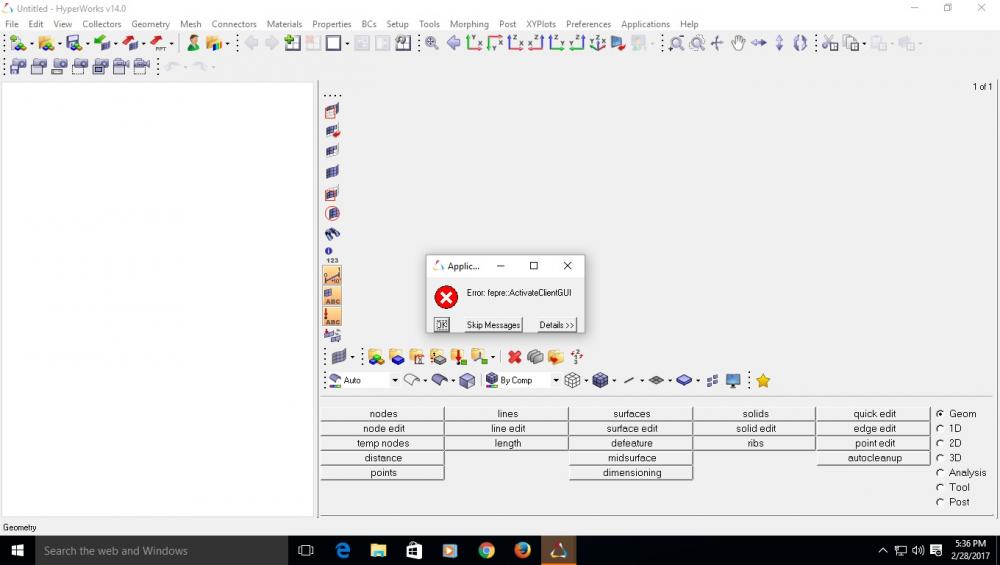Click the Save Model disk icon
Image resolution: width=1000 pixels, height=565 pixels.
(73, 43)
